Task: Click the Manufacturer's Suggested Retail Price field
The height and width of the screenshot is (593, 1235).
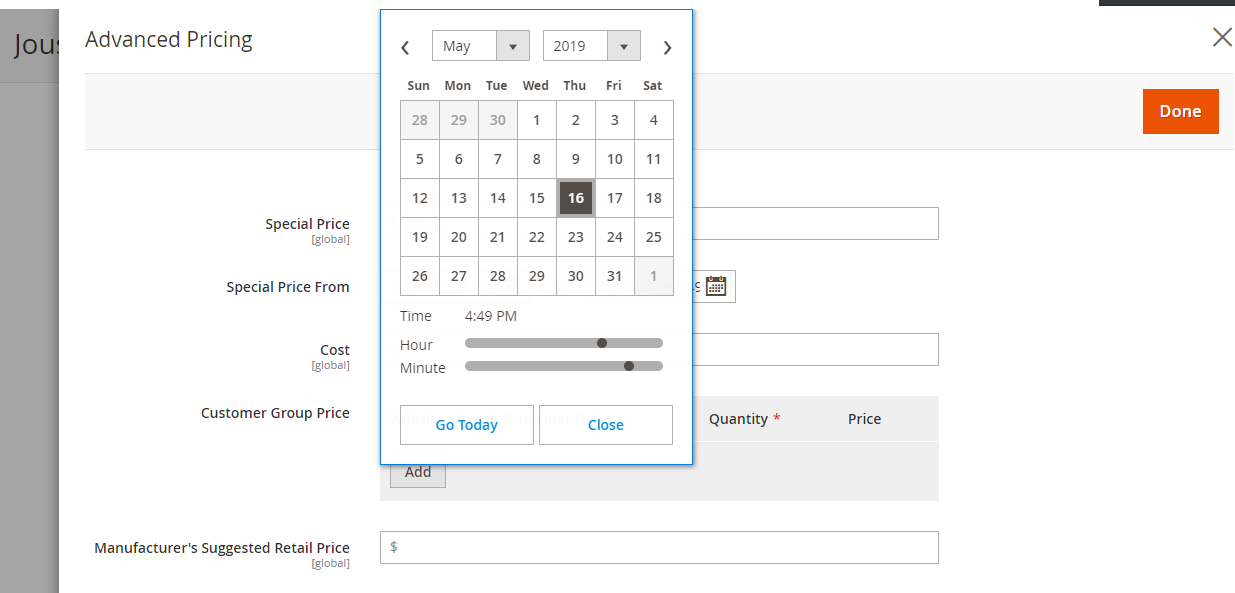Action: click(660, 547)
